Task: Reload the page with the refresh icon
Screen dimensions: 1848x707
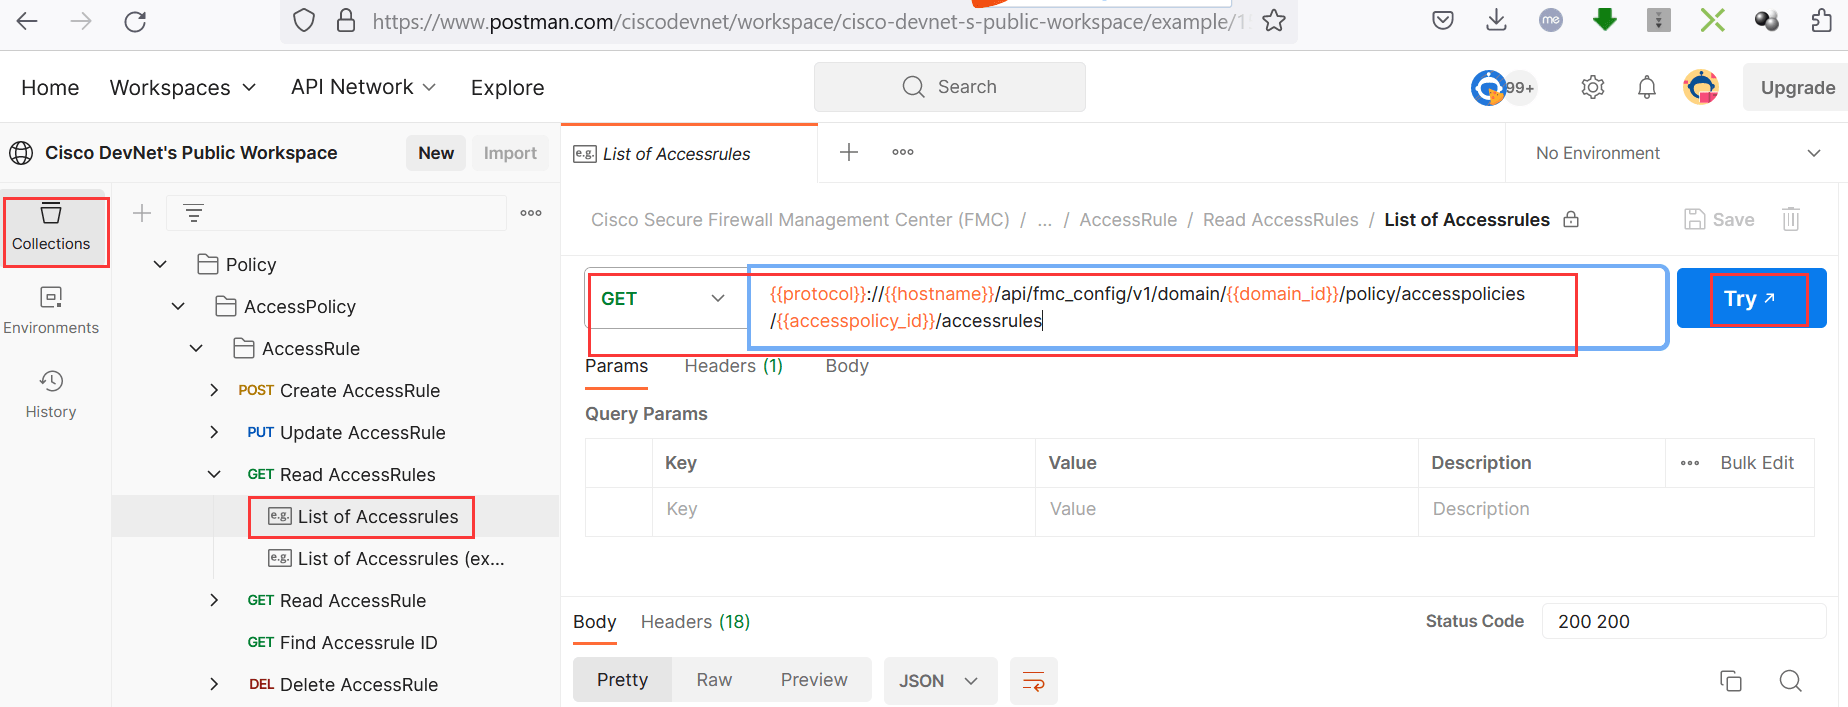Action: point(135,21)
